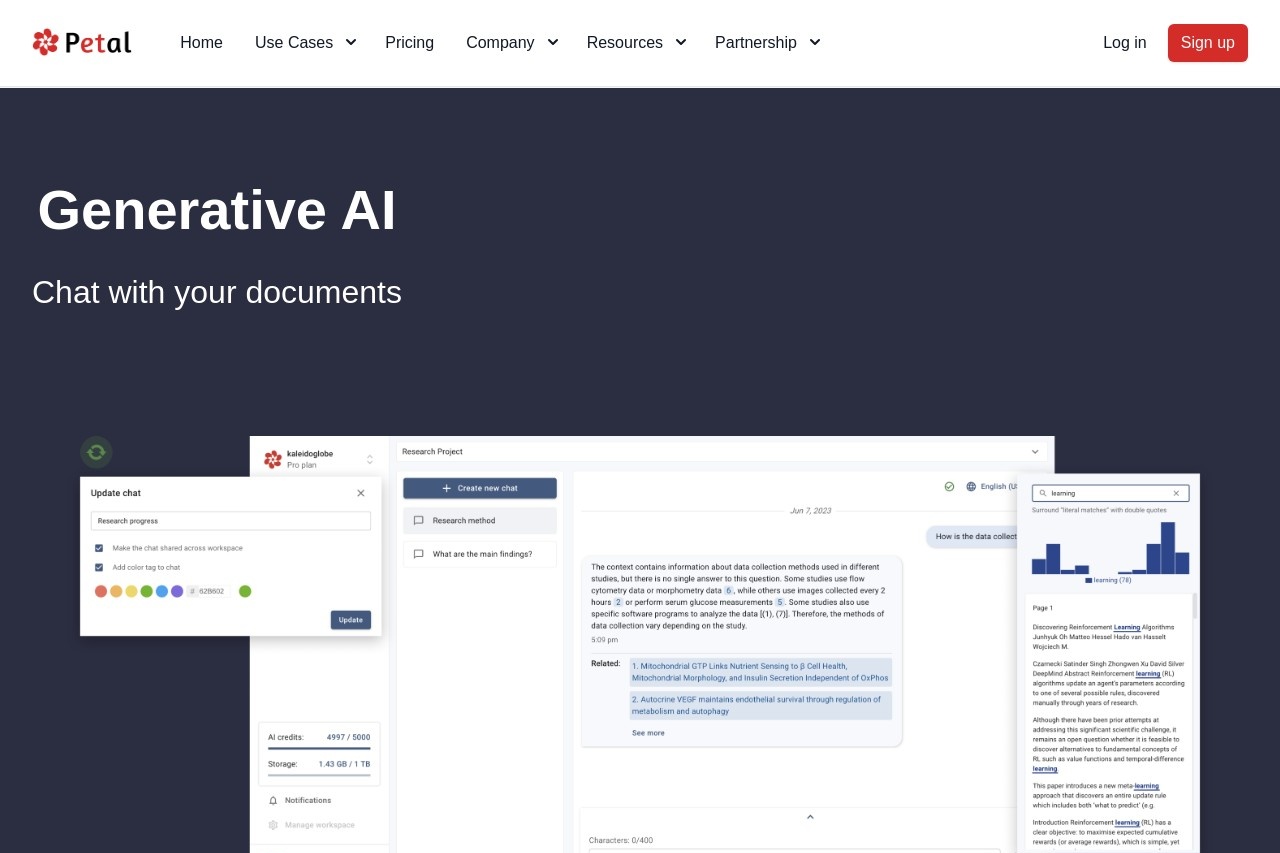
Task: Pick the first green tag swatch in row
Action: (x=147, y=591)
